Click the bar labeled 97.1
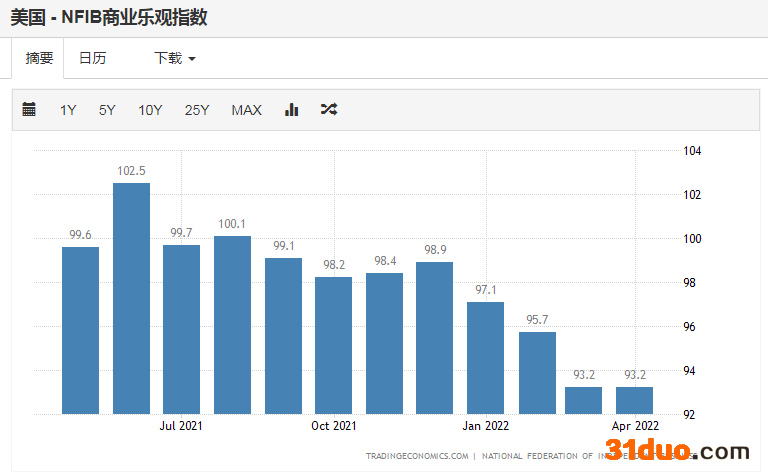Screen dimensions: 768x472 click(x=485, y=358)
